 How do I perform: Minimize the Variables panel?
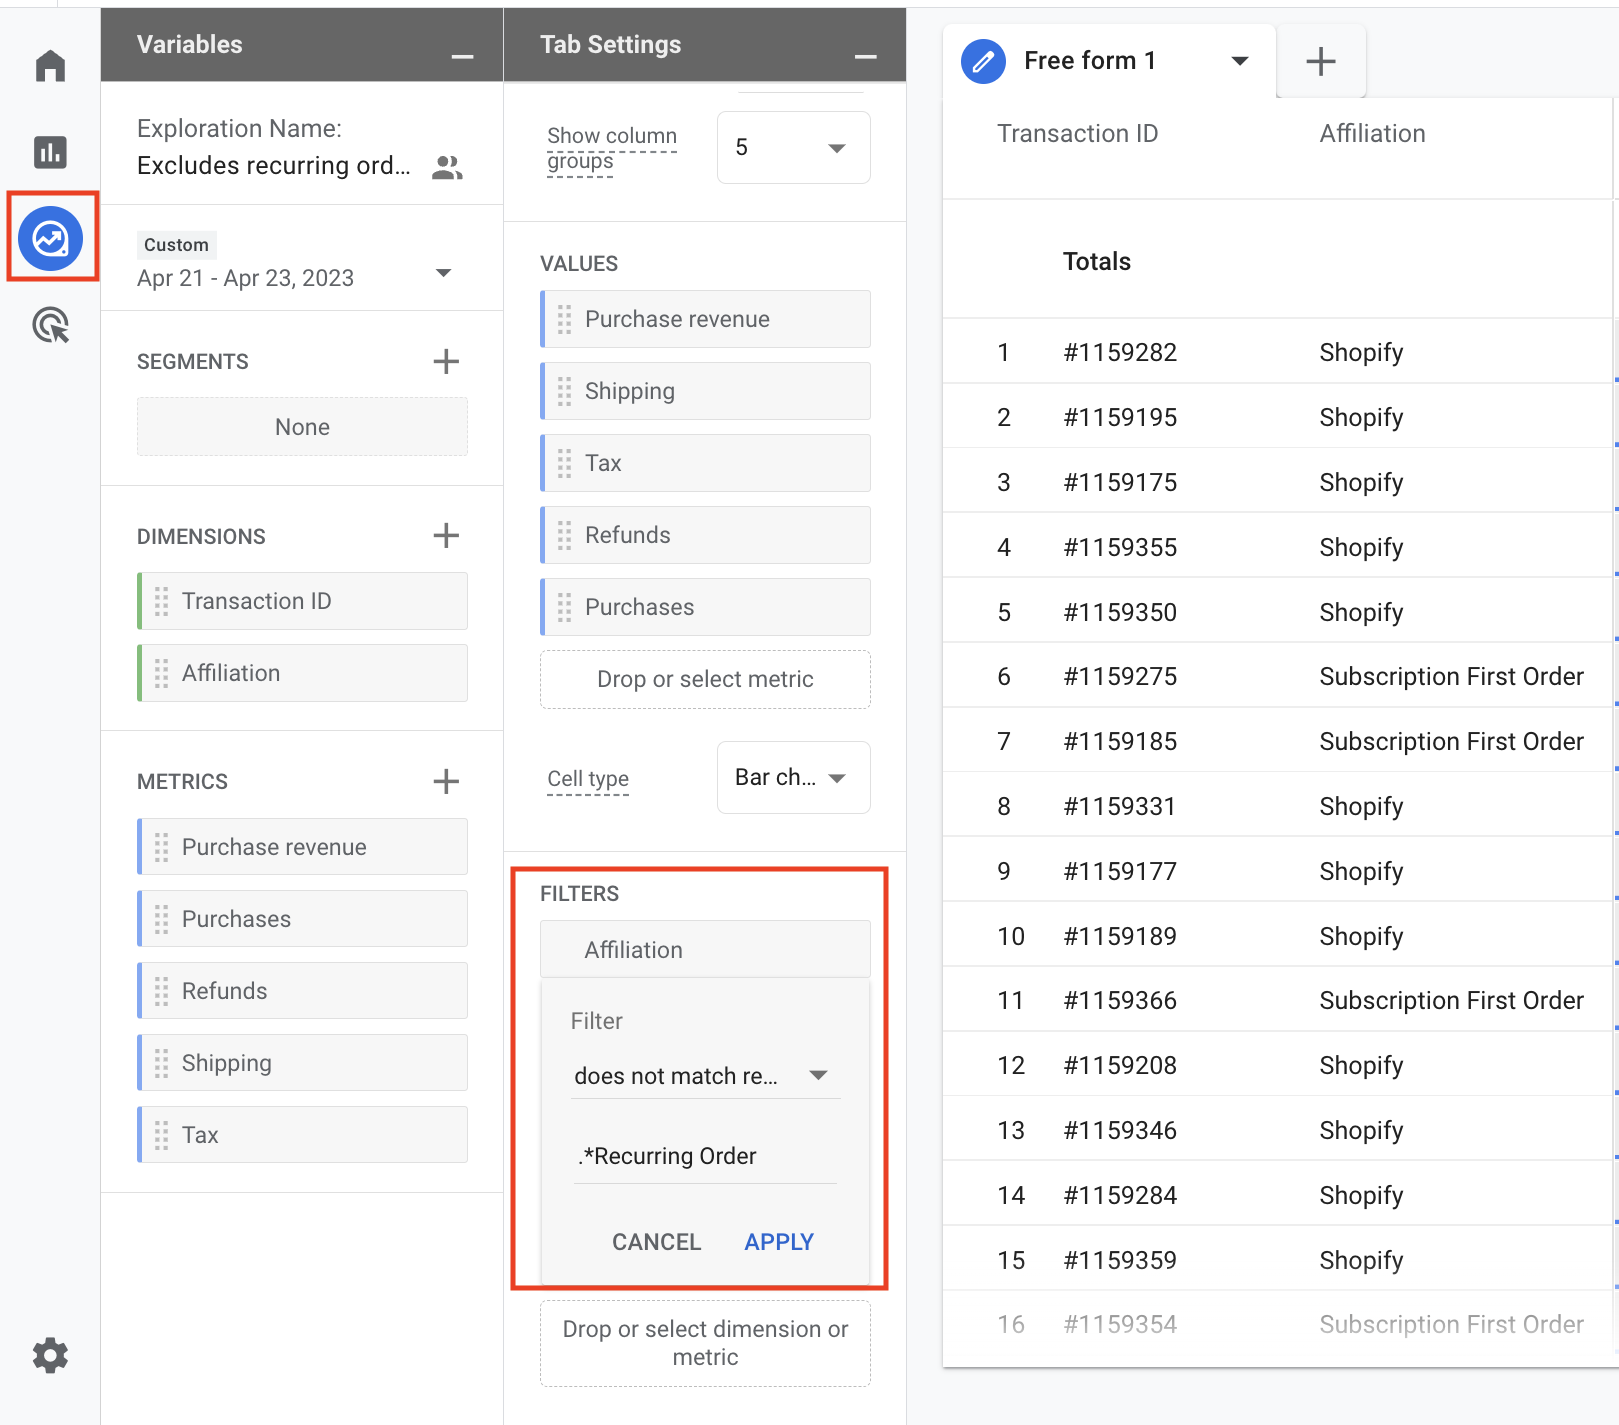pyautogui.click(x=462, y=57)
